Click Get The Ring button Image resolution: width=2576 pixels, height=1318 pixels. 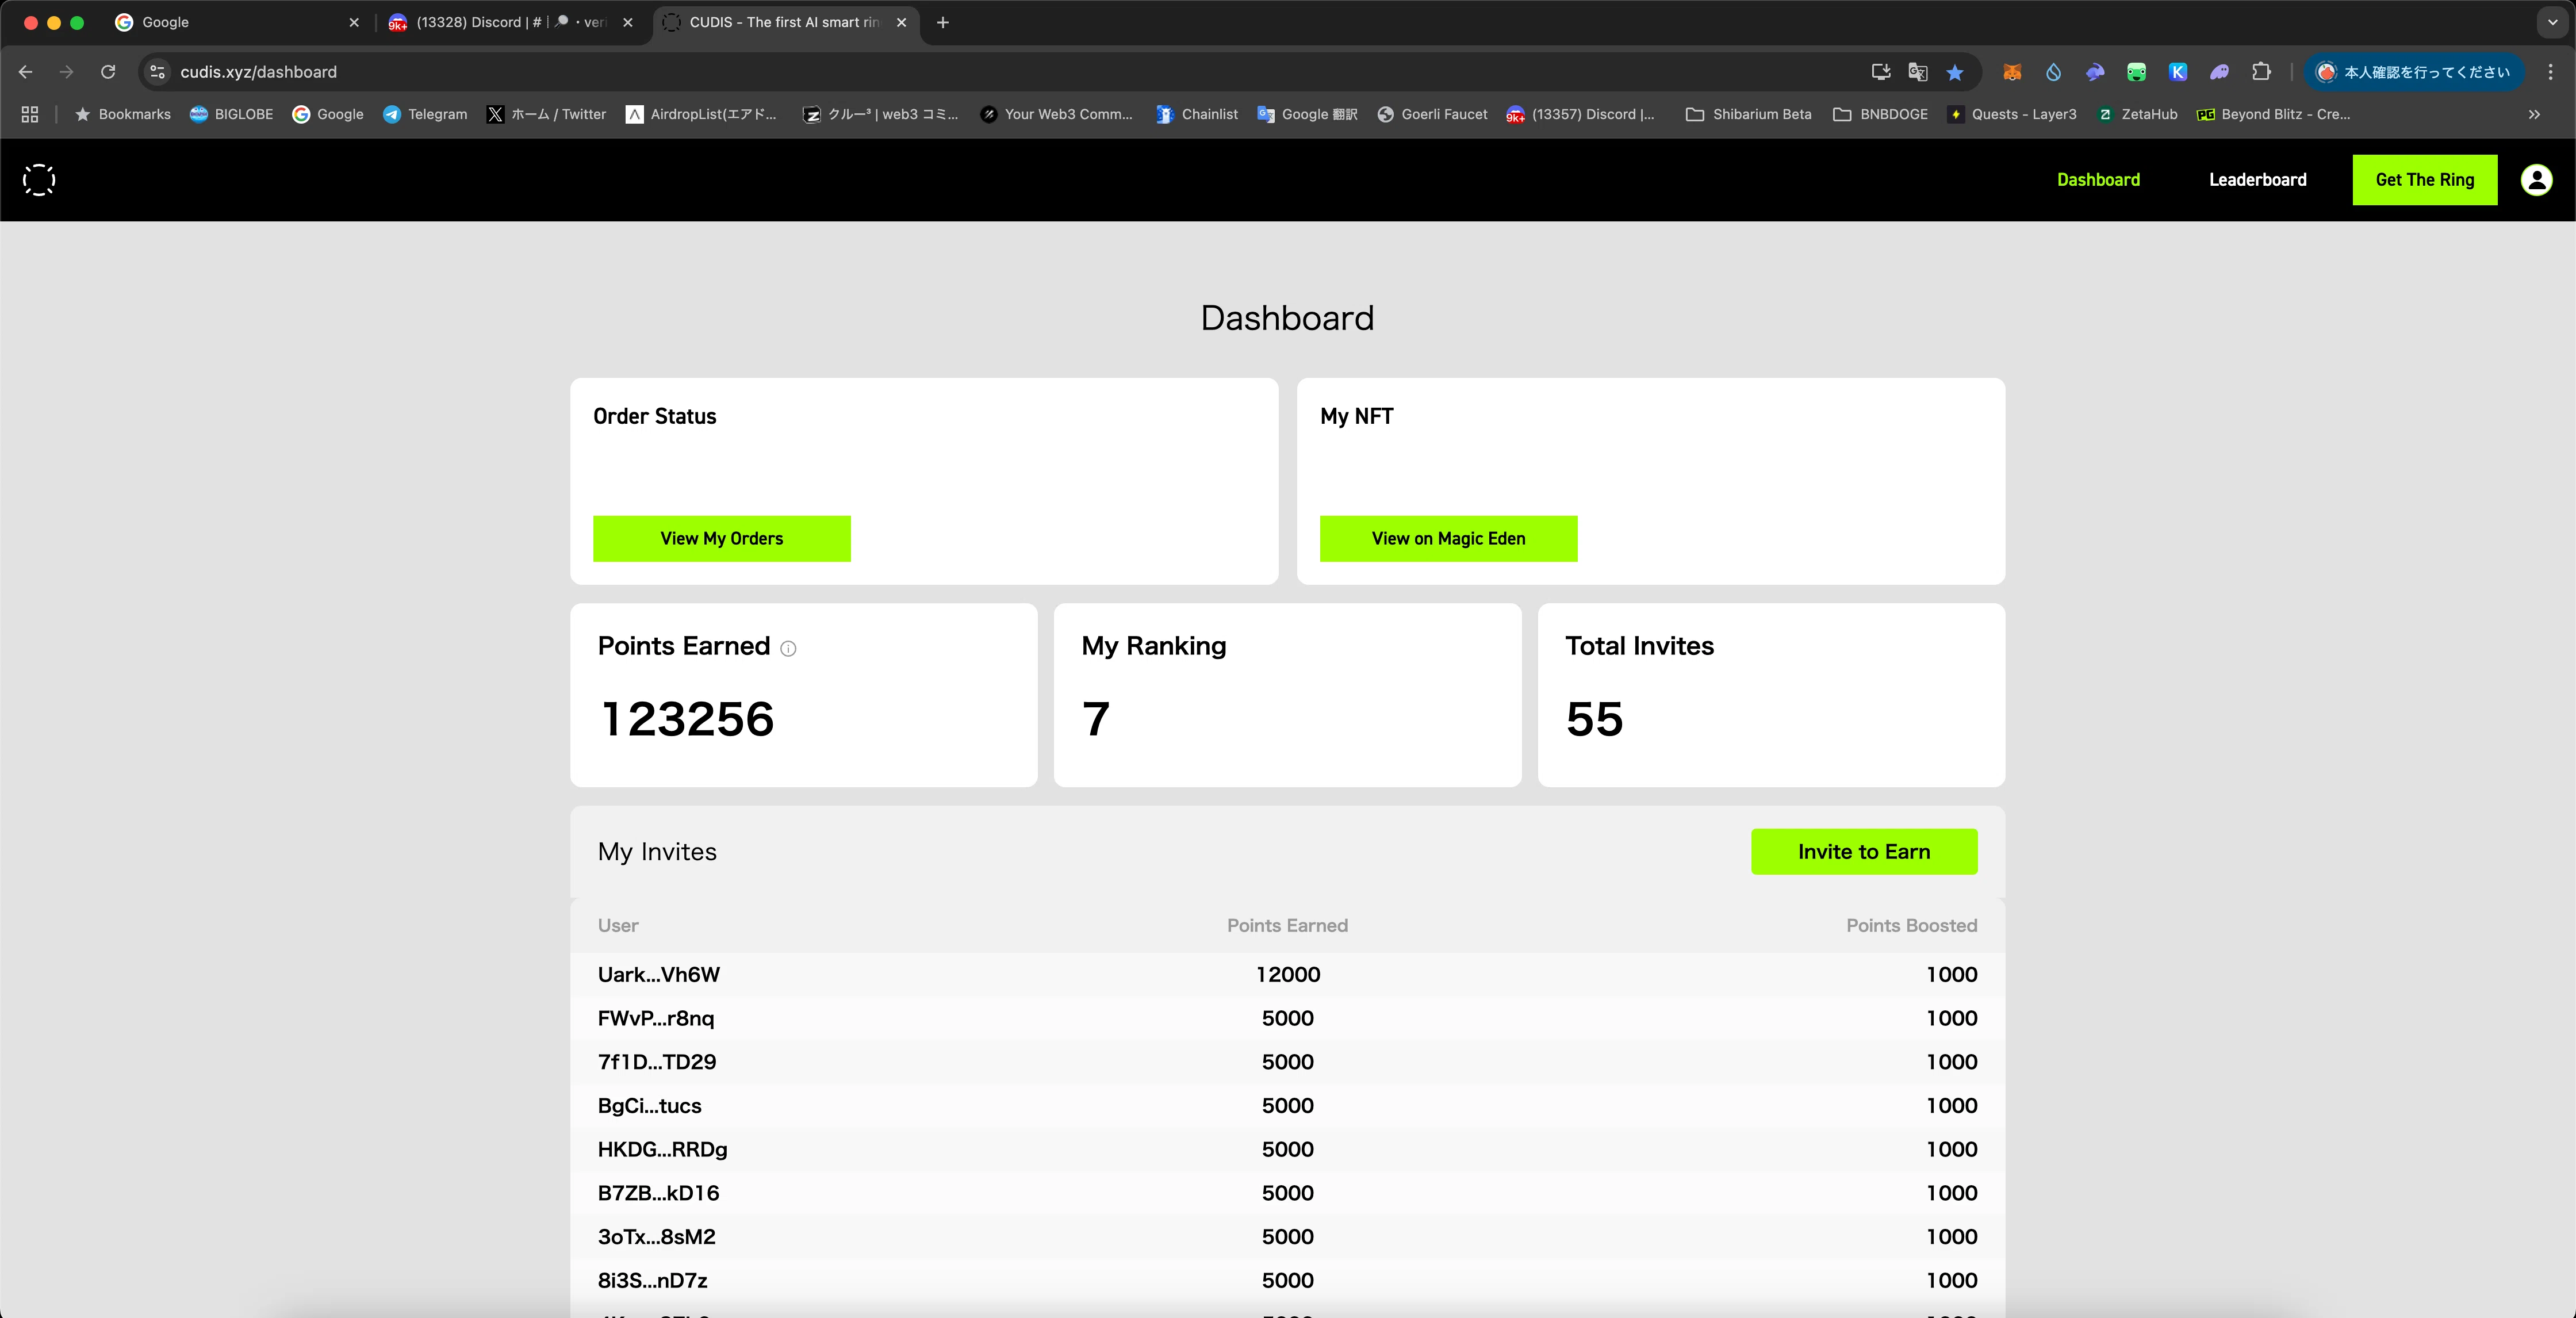point(2424,180)
